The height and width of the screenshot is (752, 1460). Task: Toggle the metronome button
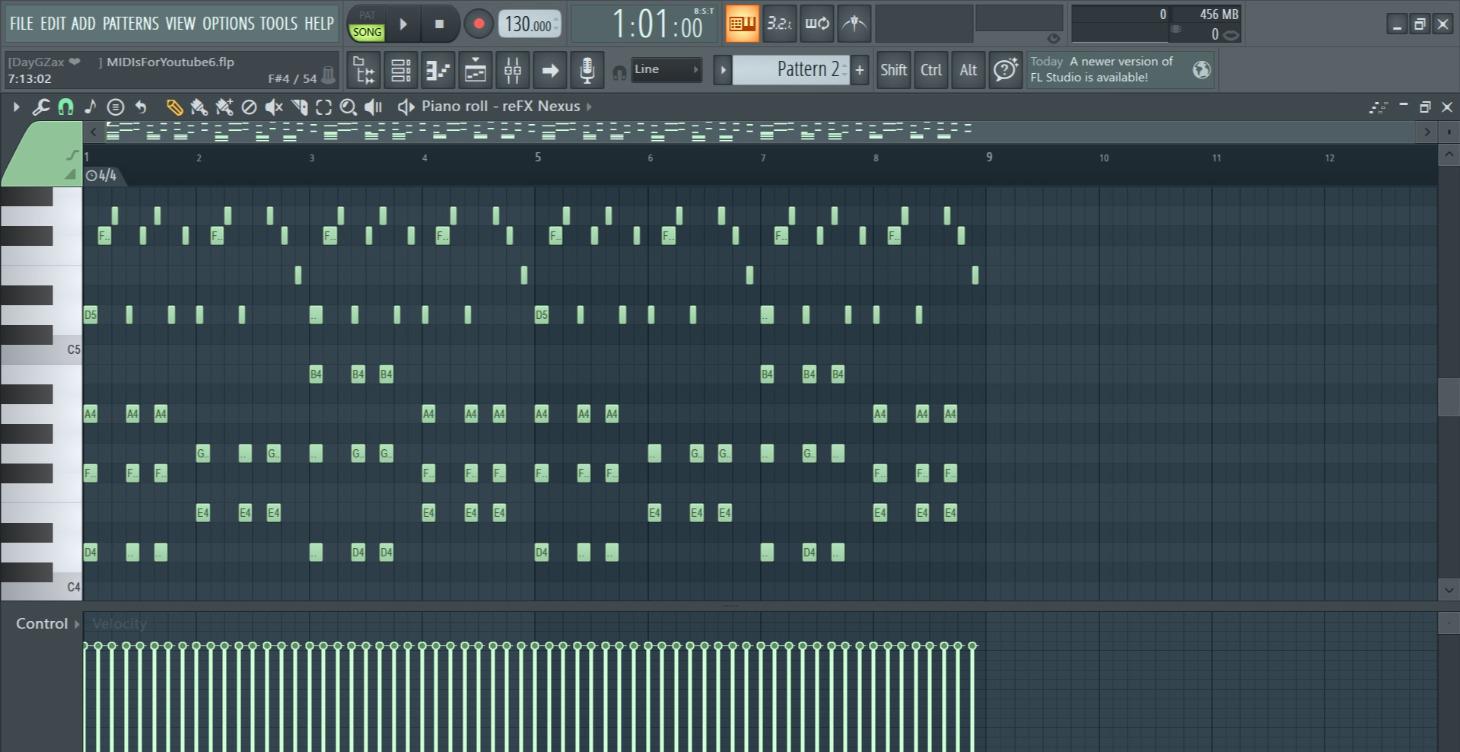point(853,24)
